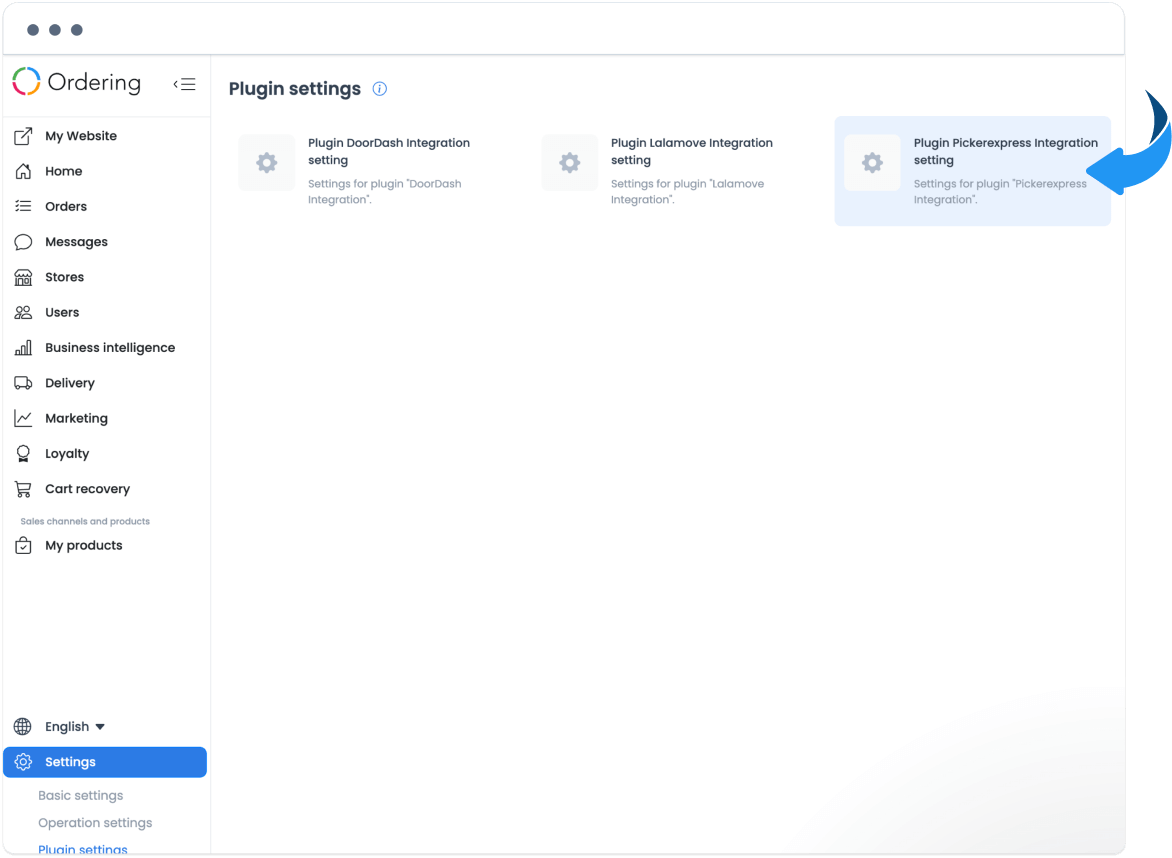Viewport: 1172px width, 858px height.
Task: Open Plugin Pickerexpress Integration setting title
Action: point(1005,151)
